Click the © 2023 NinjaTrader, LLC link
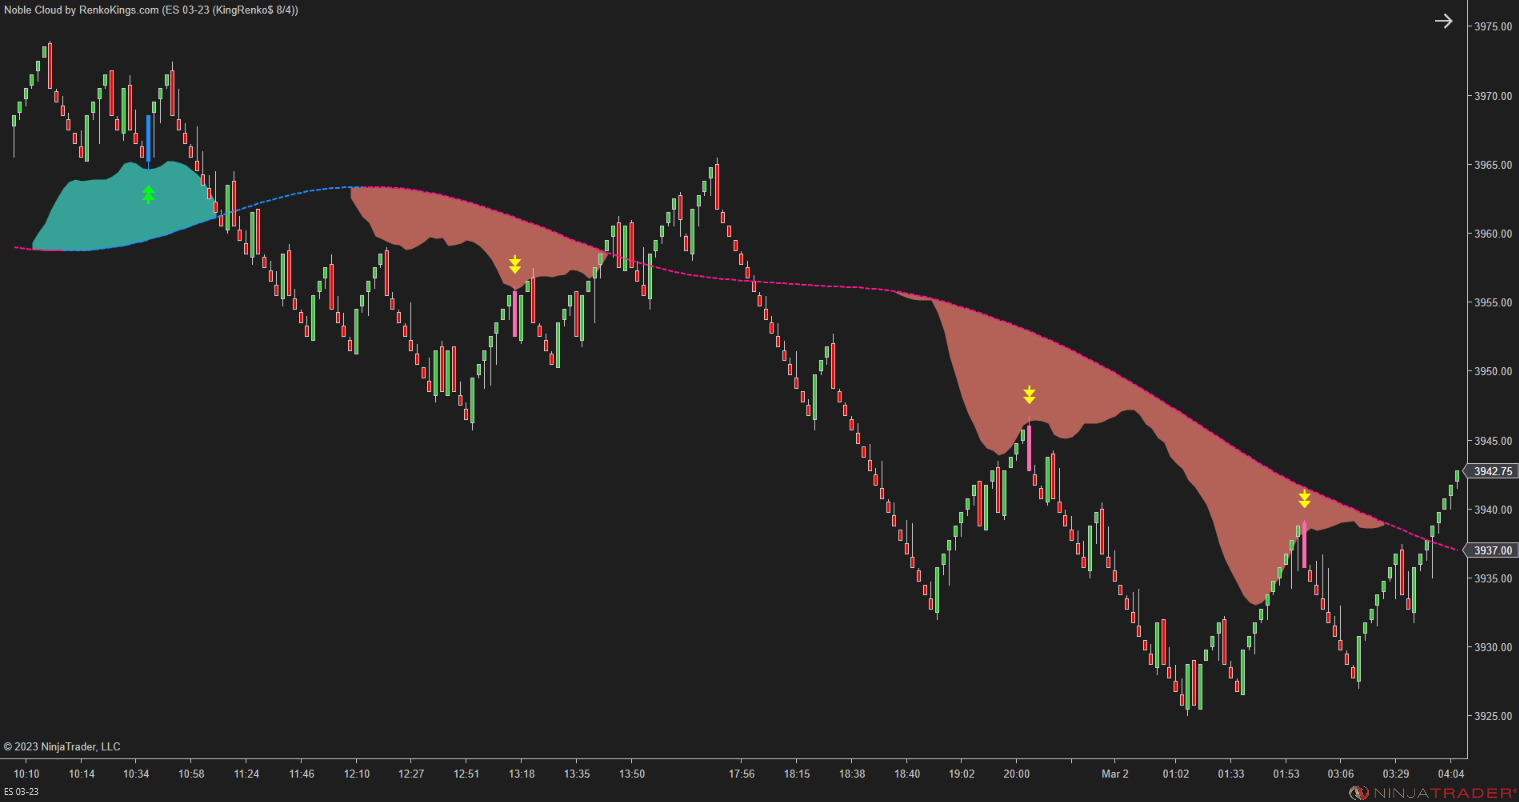 tap(62, 746)
